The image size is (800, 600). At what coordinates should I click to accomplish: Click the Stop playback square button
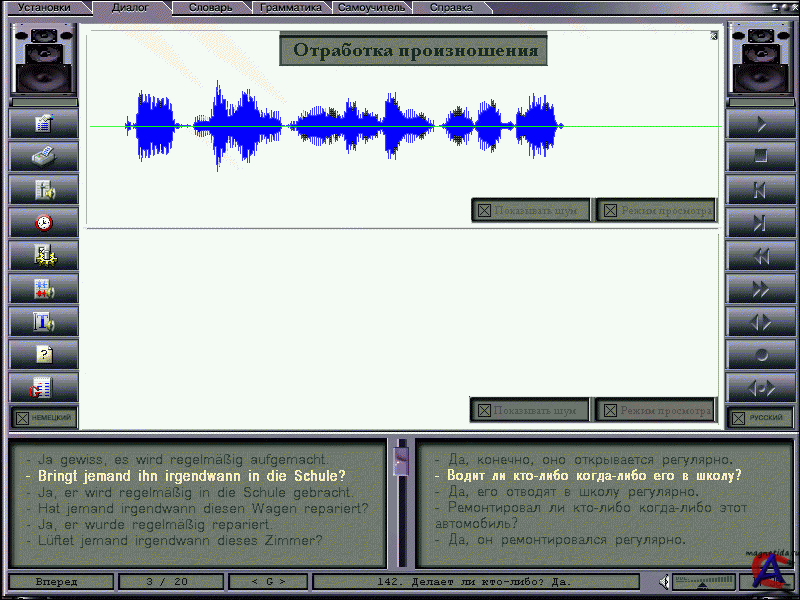761,157
